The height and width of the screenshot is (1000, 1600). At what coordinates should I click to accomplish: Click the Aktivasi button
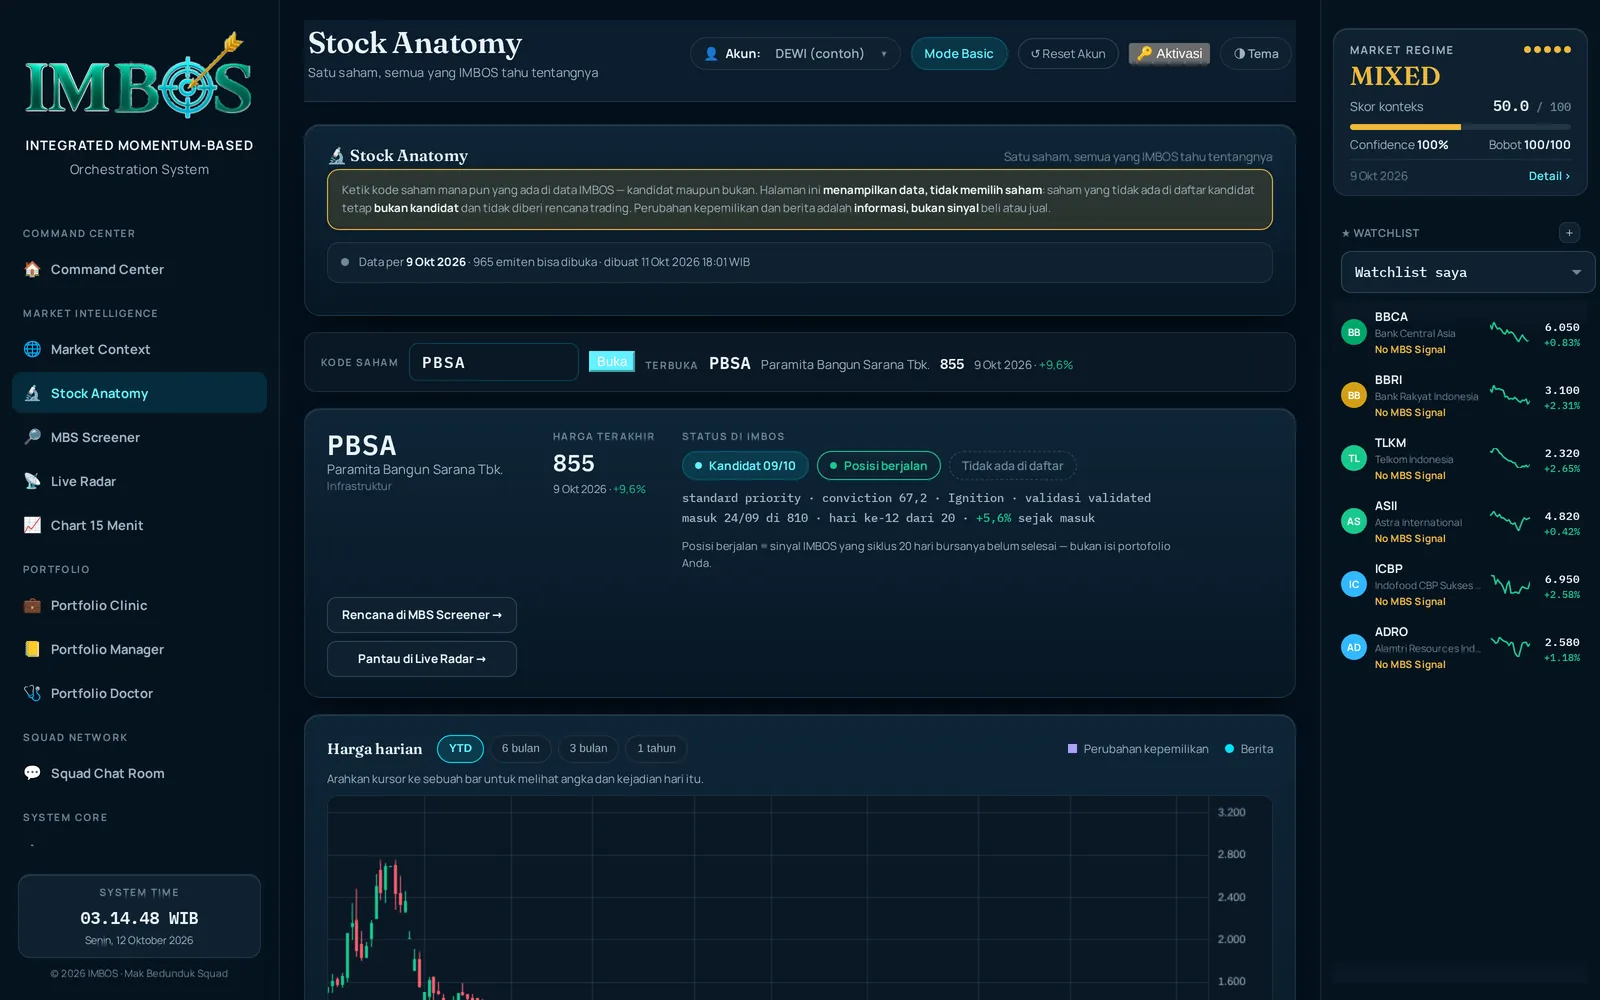click(x=1169, y=54)
